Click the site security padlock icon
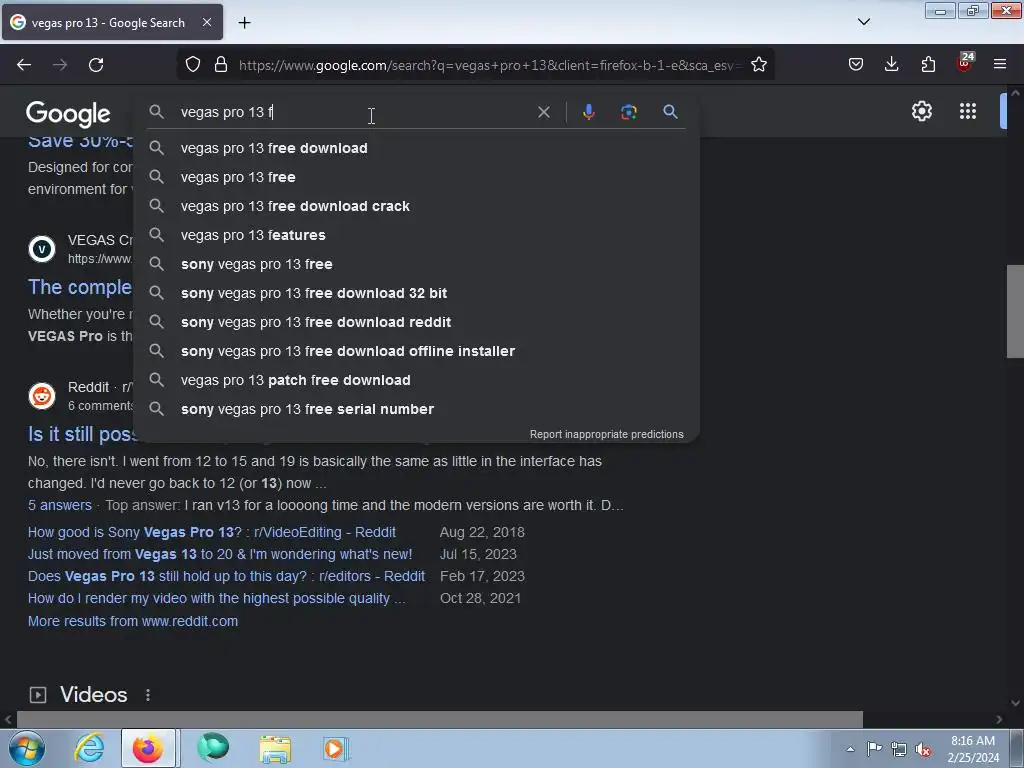The height and width of the screenshot is (768, 1024). click(x=221, y=65)
